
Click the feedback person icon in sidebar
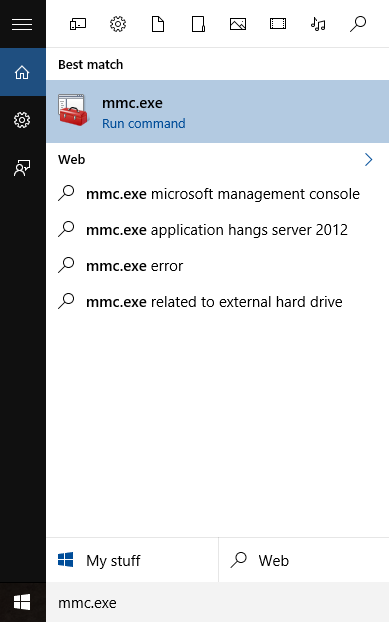pyautogui.click(x=22, y=168)
